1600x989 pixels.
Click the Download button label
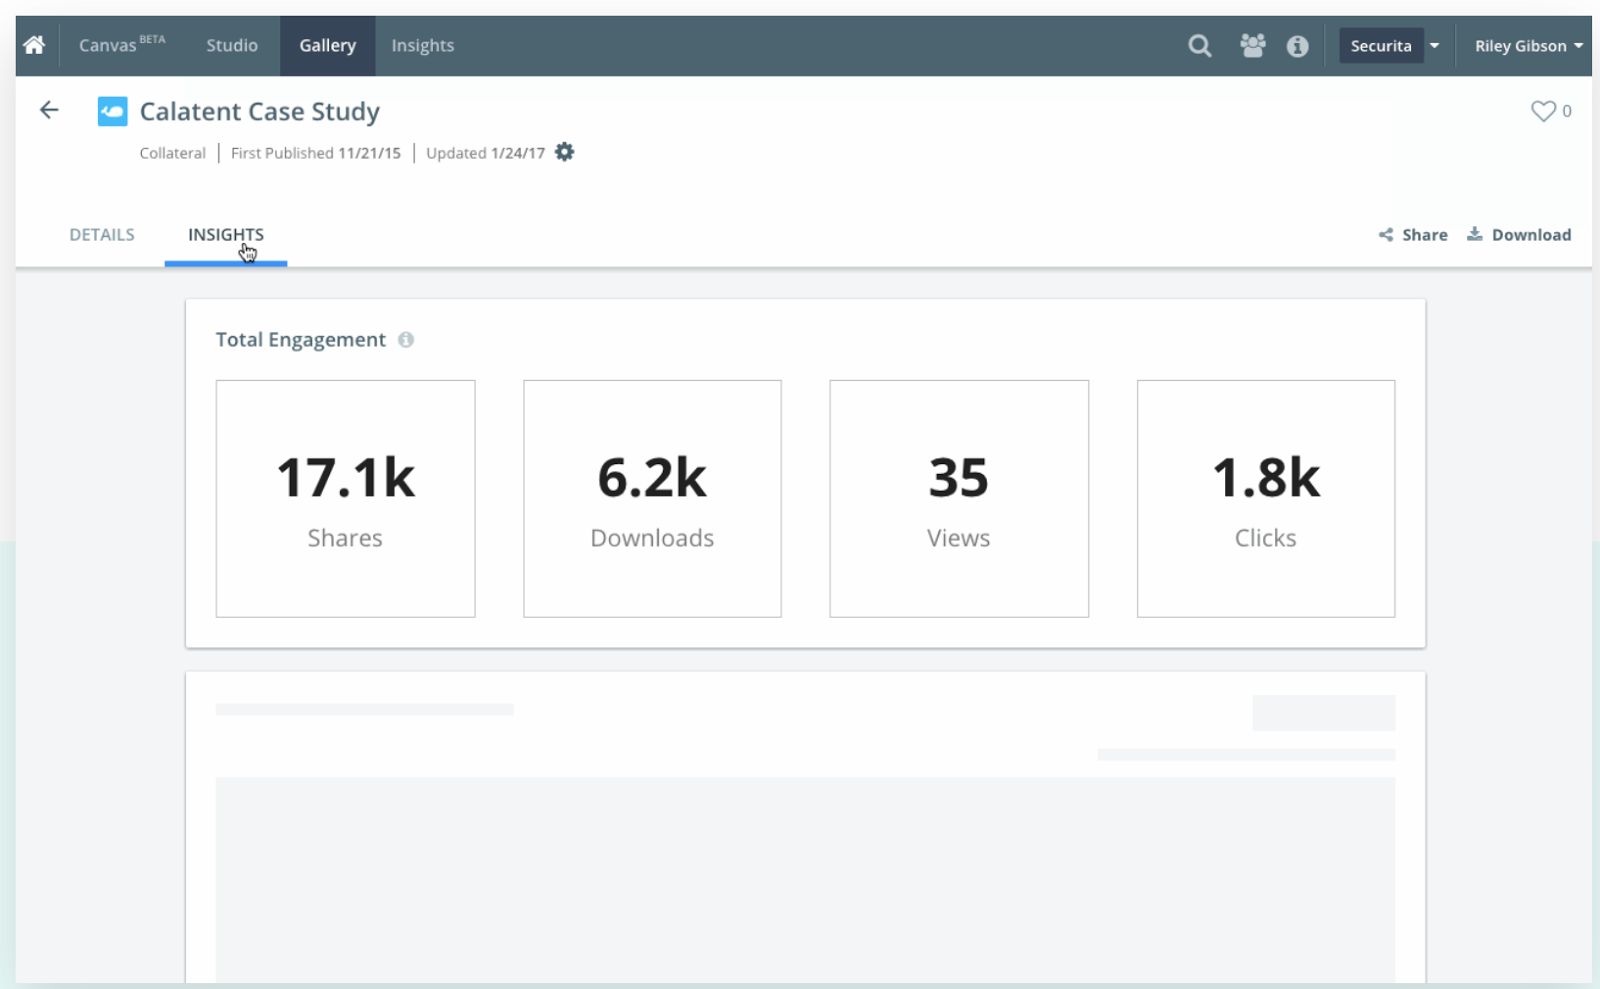[1531, 235]
